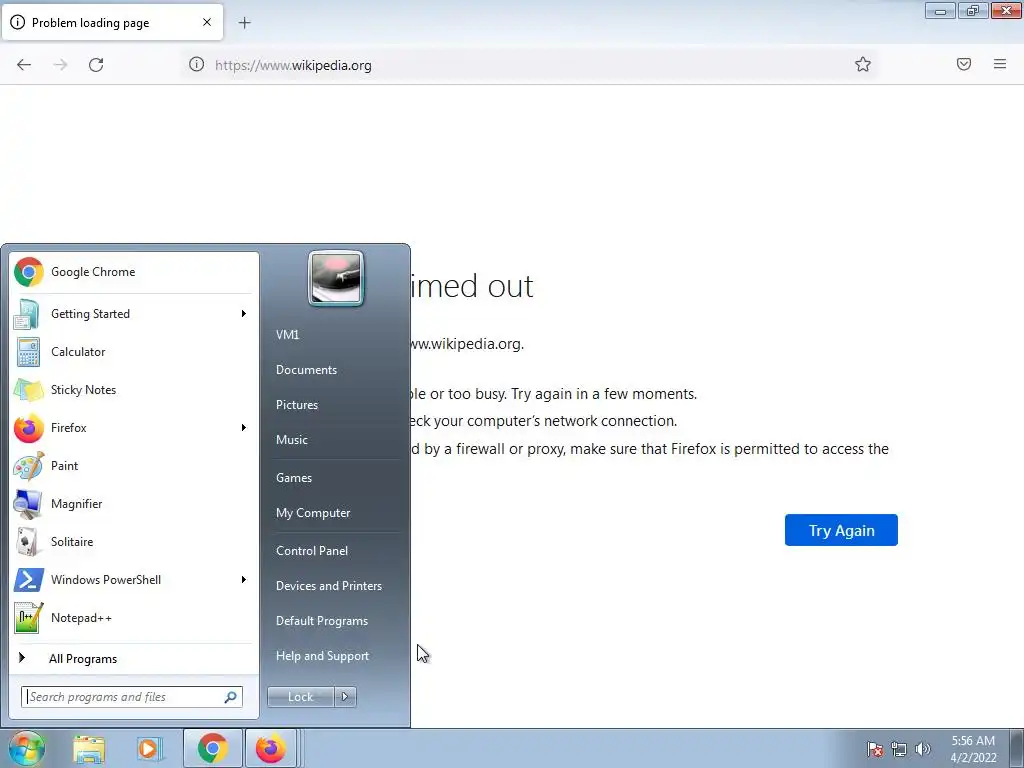Open the Firefox hamburger menu
Image resolution: width=1024 pixels, height=768 pixels.
1000,64
